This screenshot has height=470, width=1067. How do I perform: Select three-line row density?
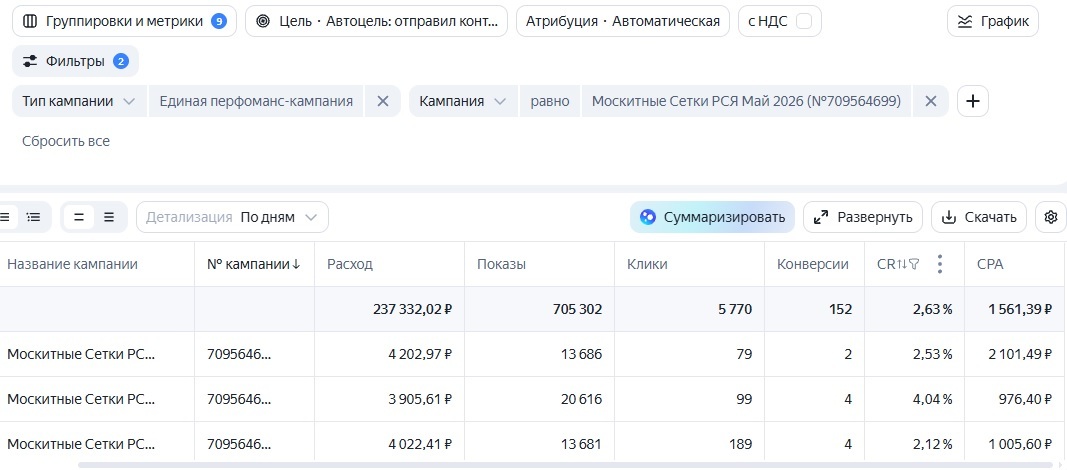tap(109, 218)
